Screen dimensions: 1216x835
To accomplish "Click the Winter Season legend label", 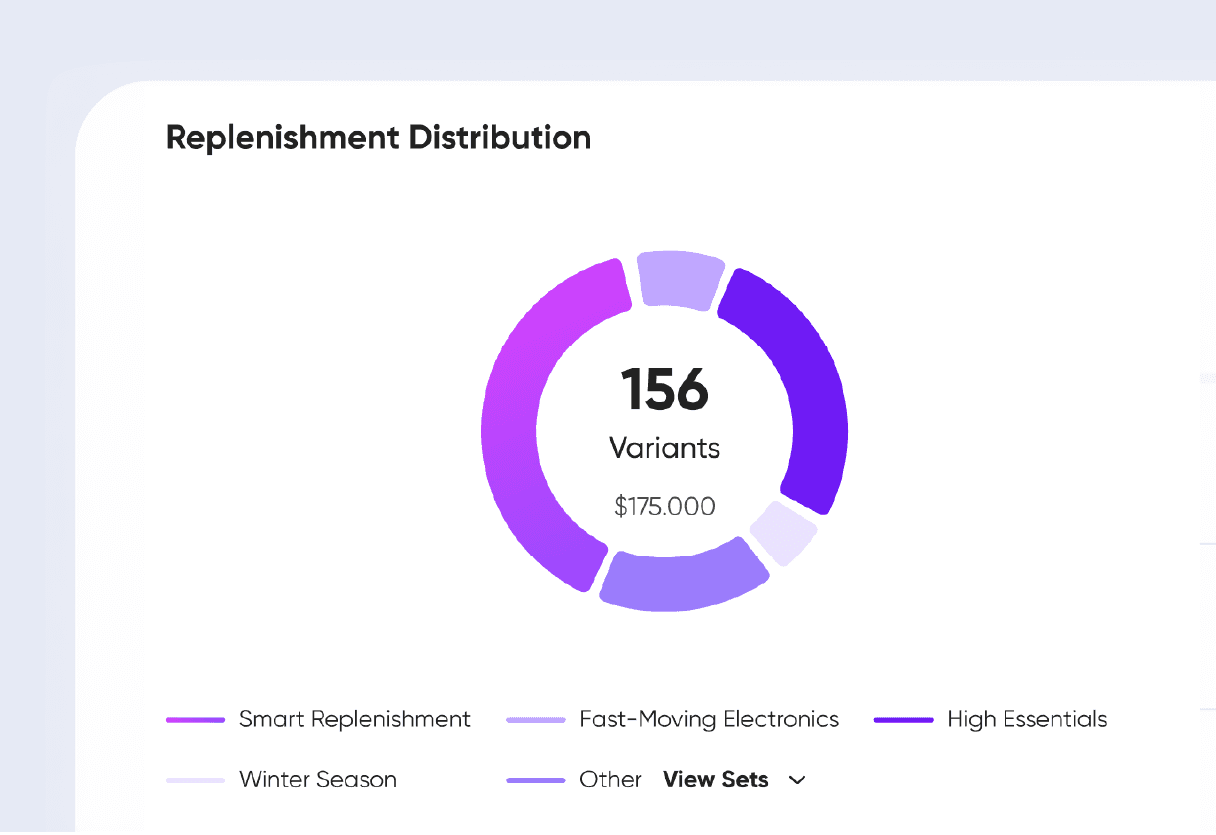I will (318, 780).
